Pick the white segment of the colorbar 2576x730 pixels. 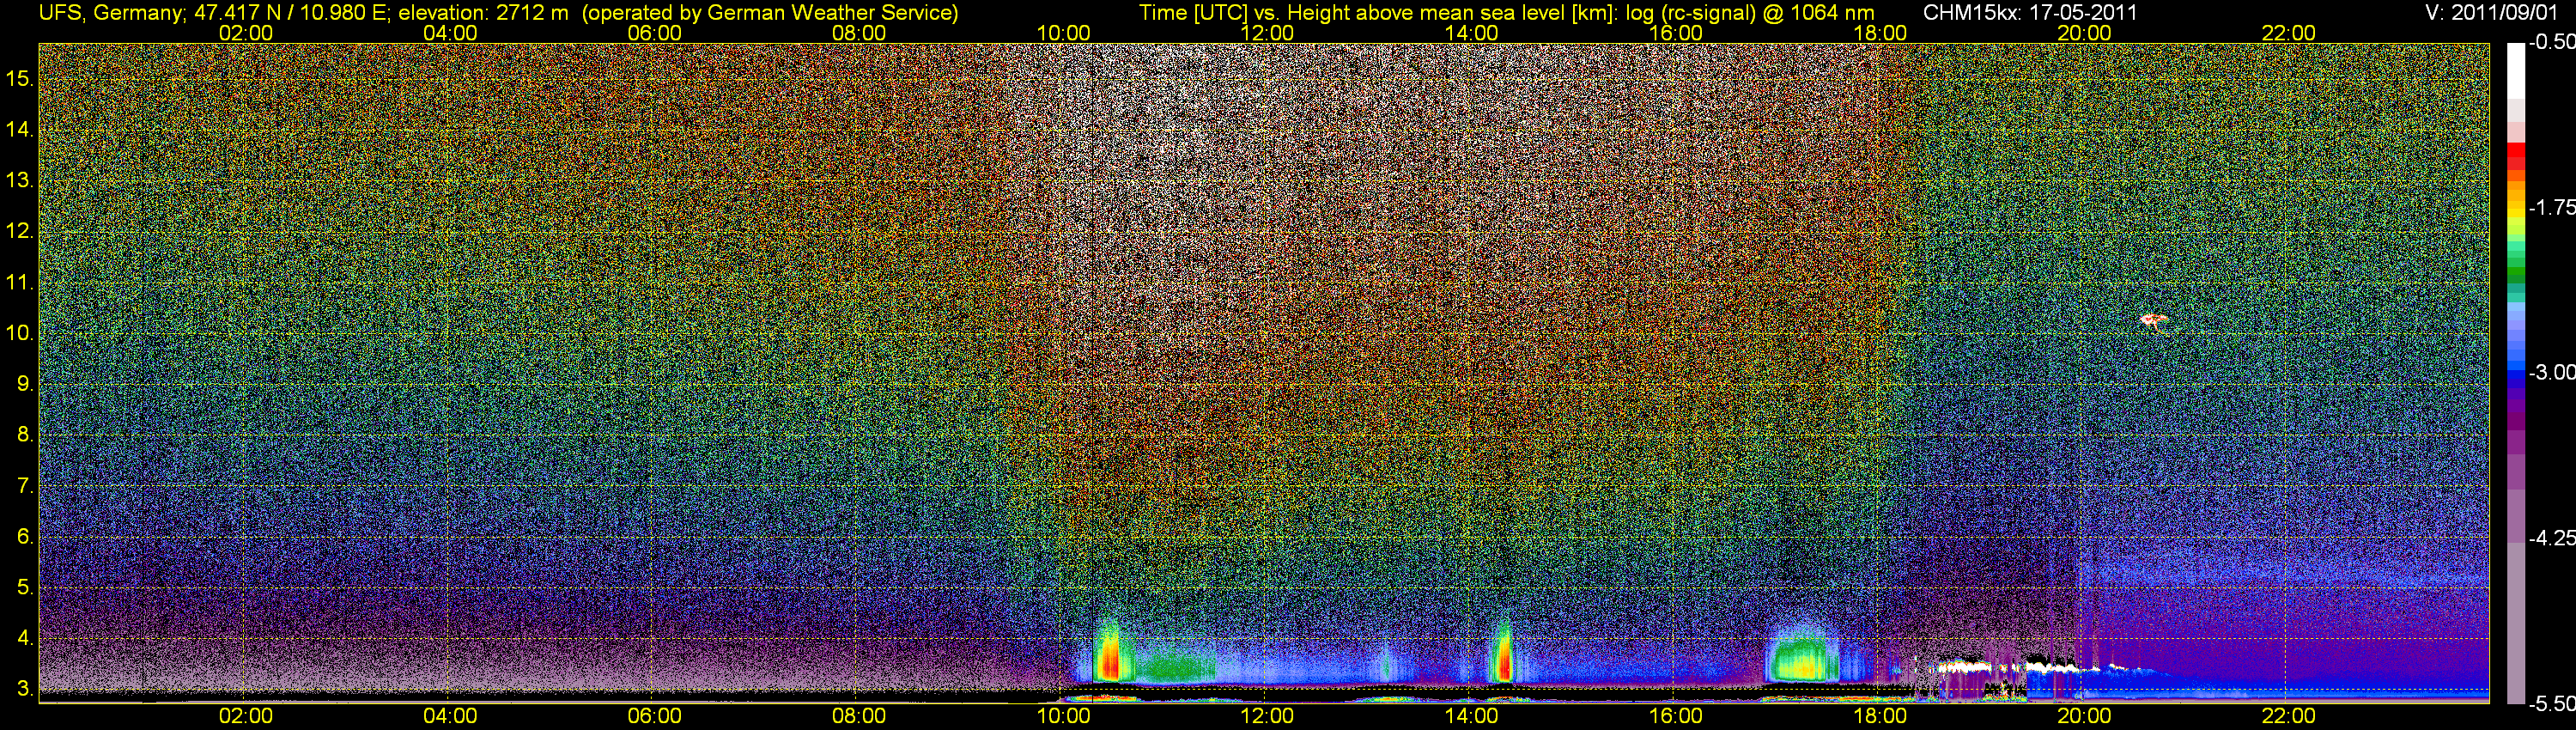[2516, 70]
